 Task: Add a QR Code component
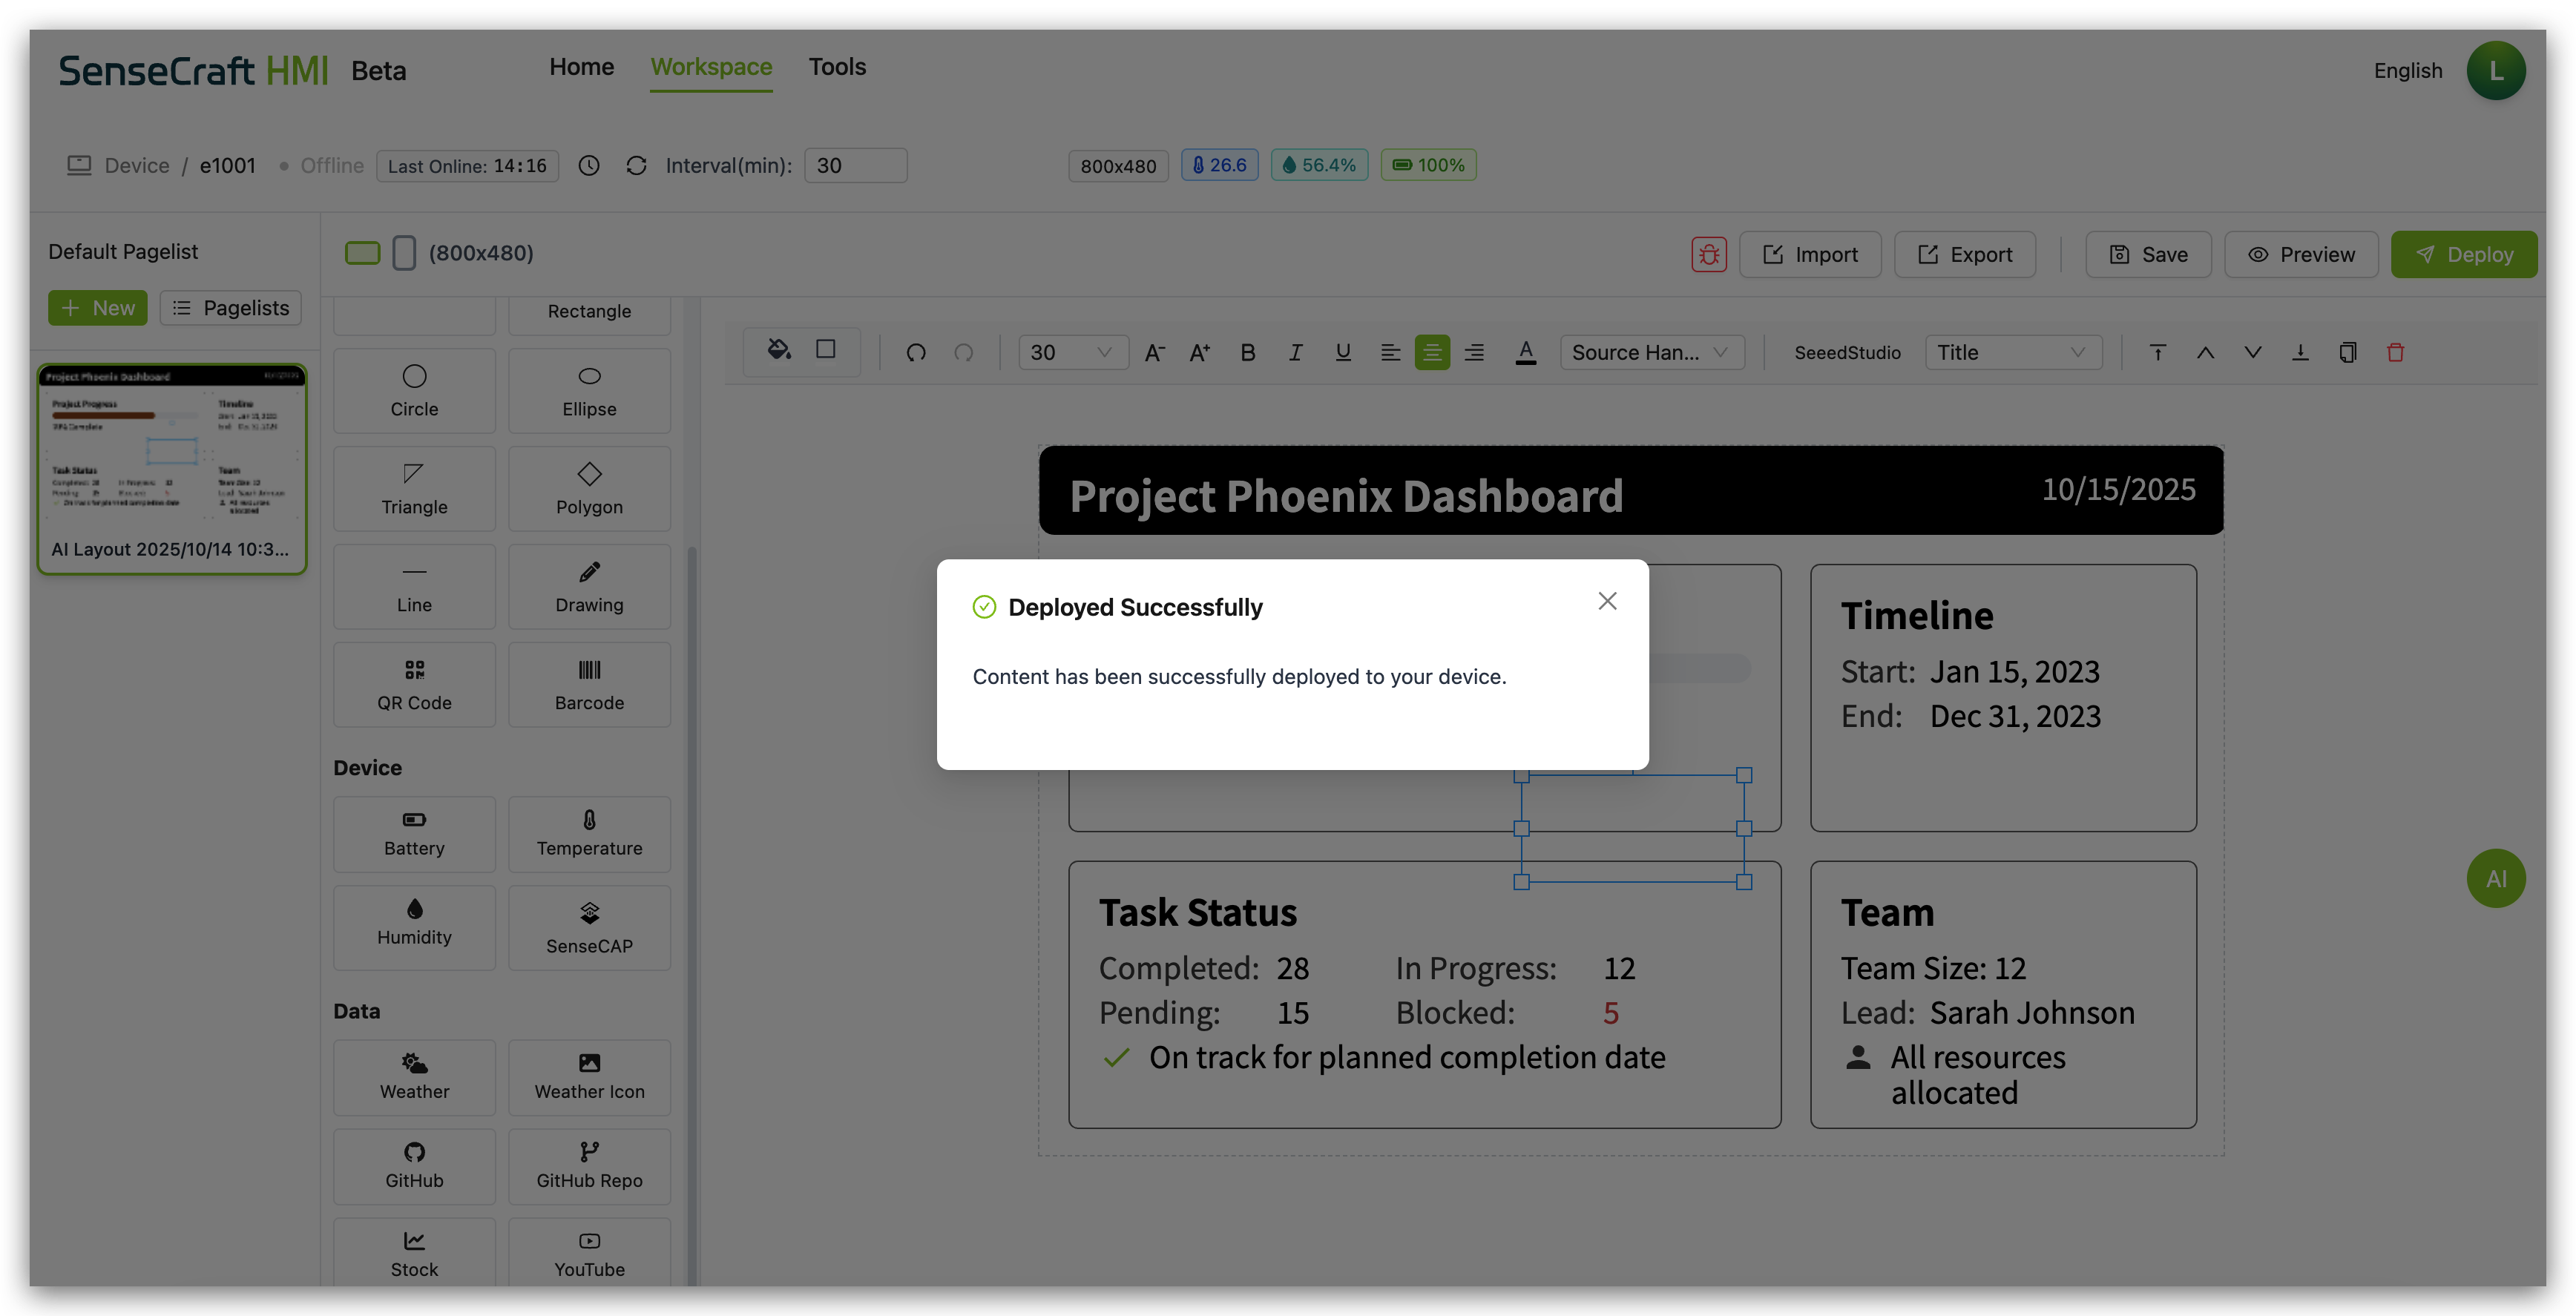point(414,684)
